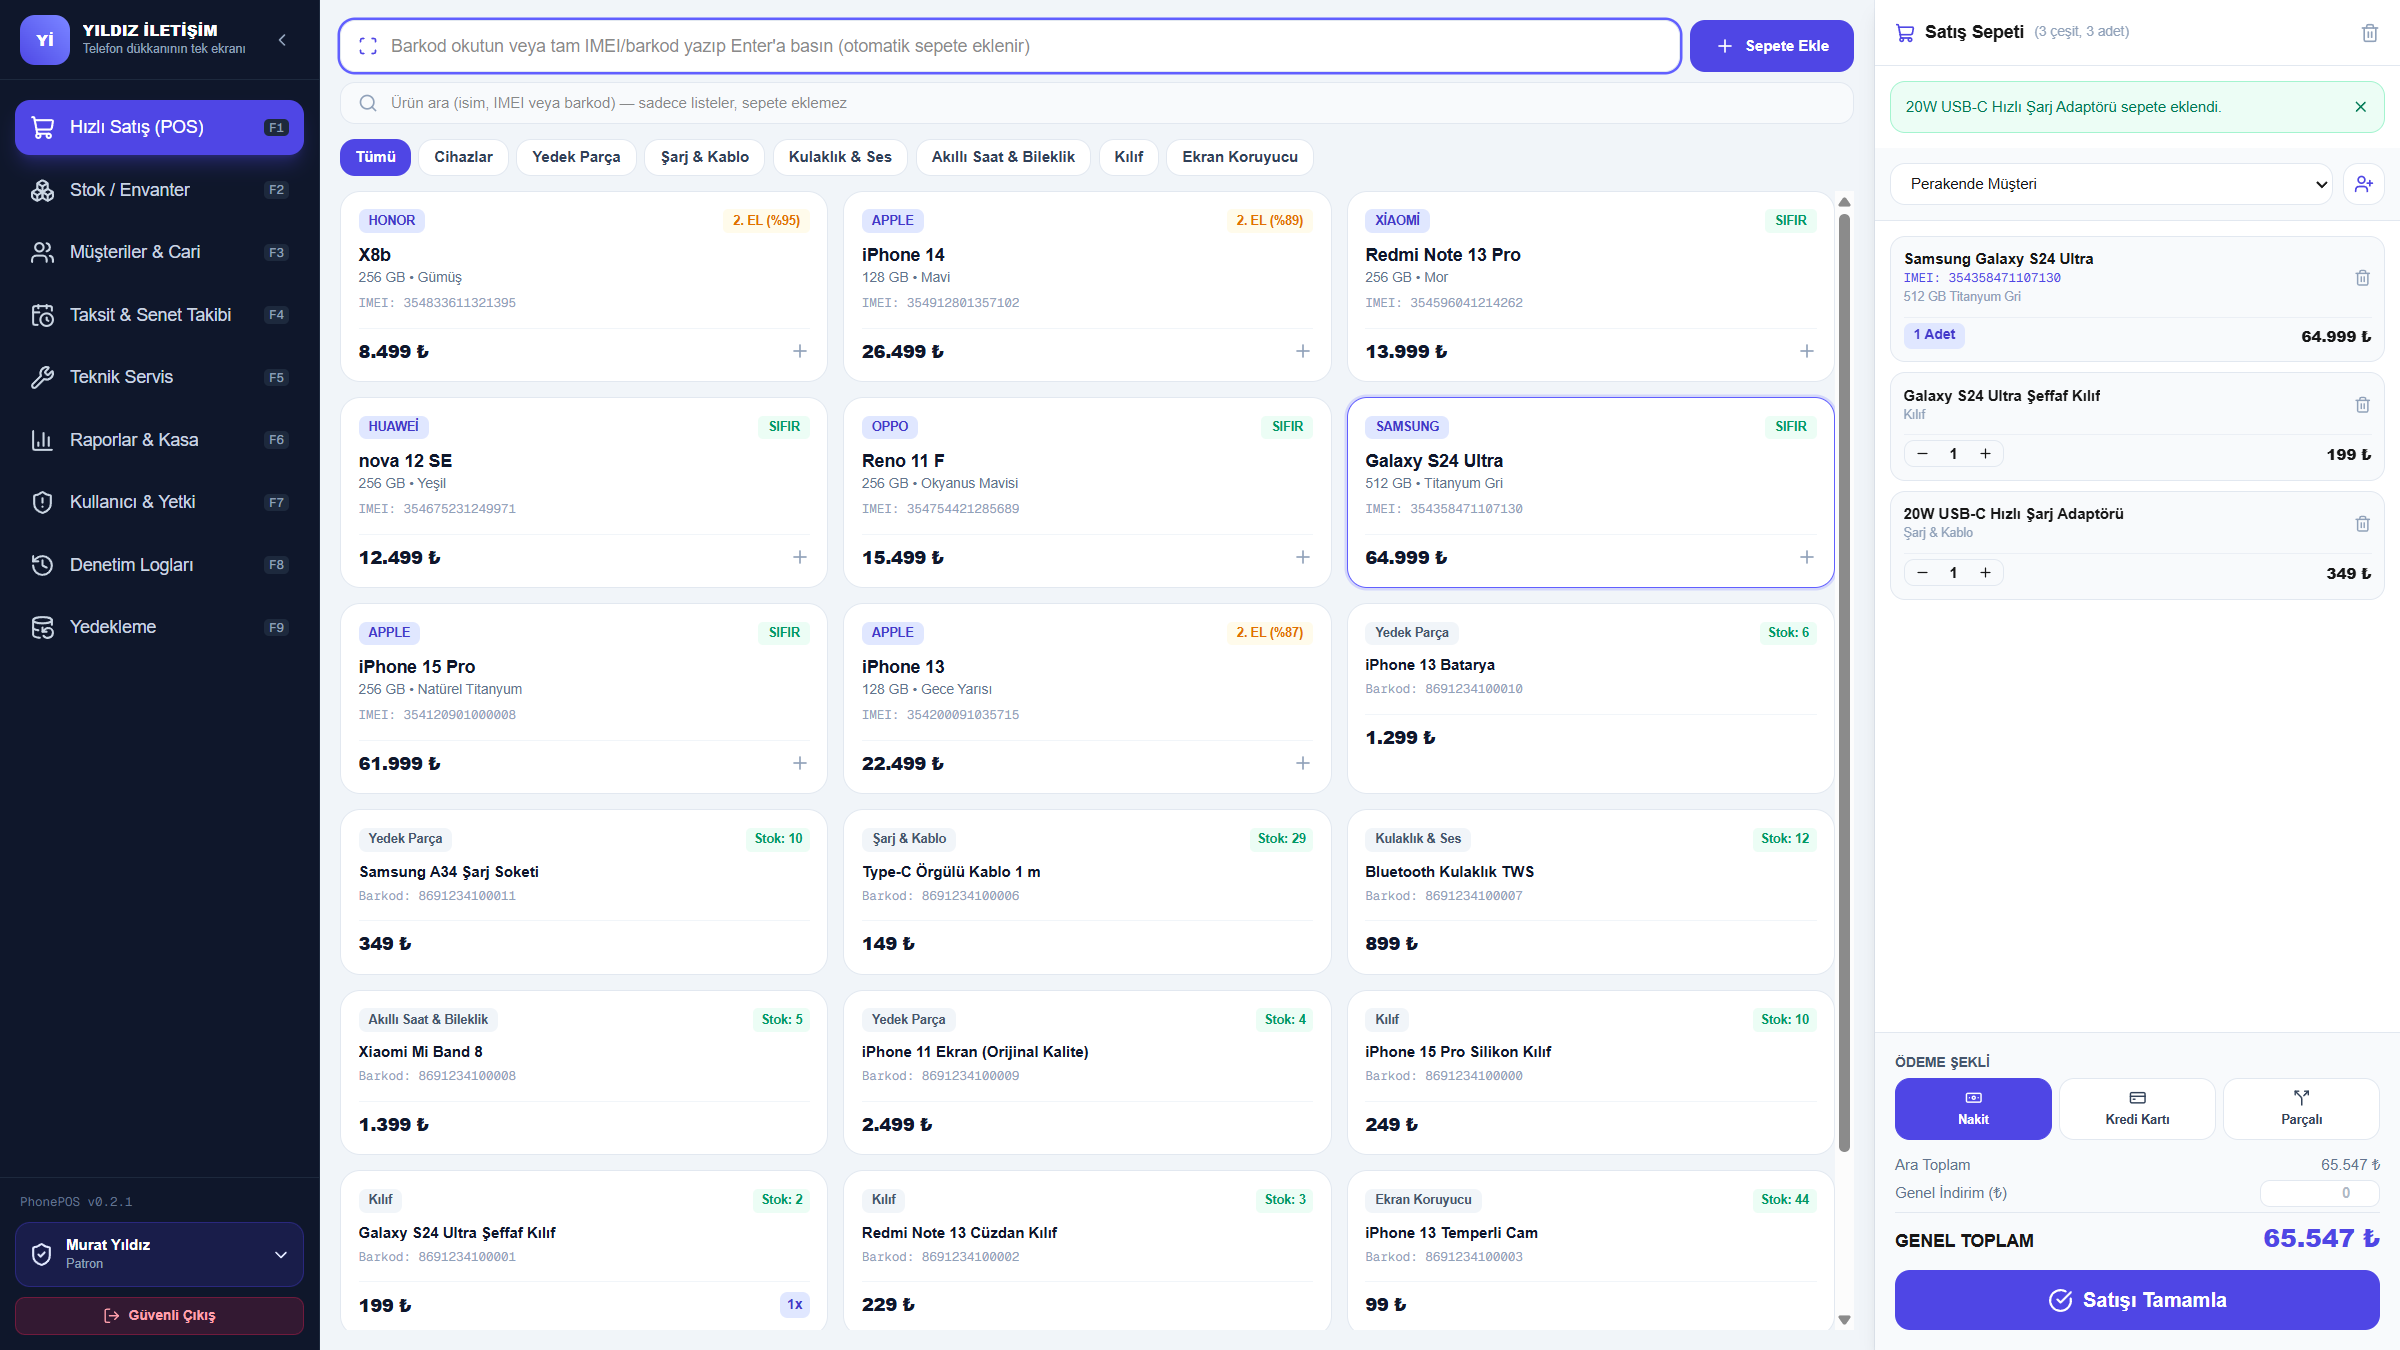Filter products by Yedek Parça

576,157
